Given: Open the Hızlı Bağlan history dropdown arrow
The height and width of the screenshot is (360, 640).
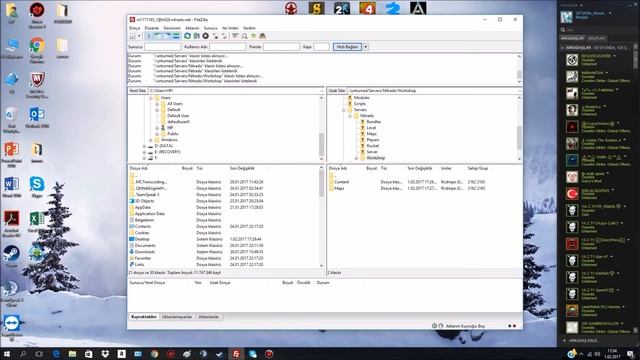Looking at the screenshot, I should pos(366,47).
